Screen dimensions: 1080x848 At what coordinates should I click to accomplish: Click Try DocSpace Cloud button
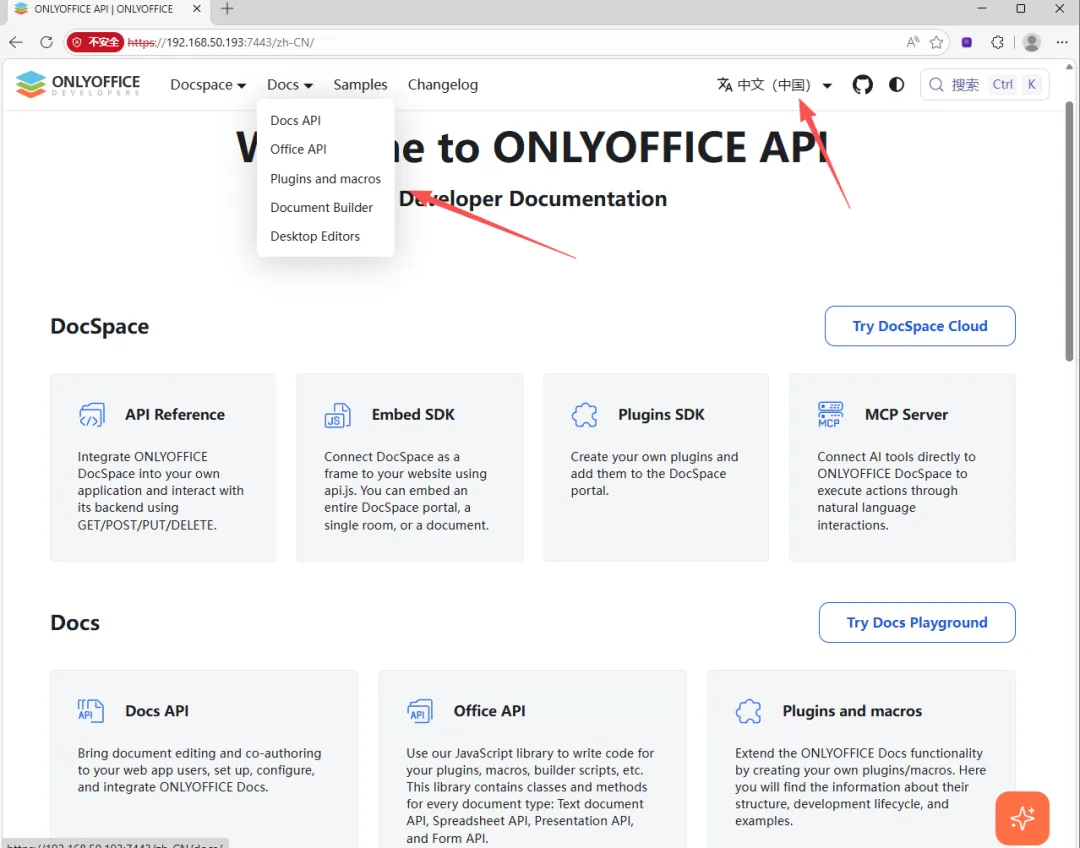[920, 326]
